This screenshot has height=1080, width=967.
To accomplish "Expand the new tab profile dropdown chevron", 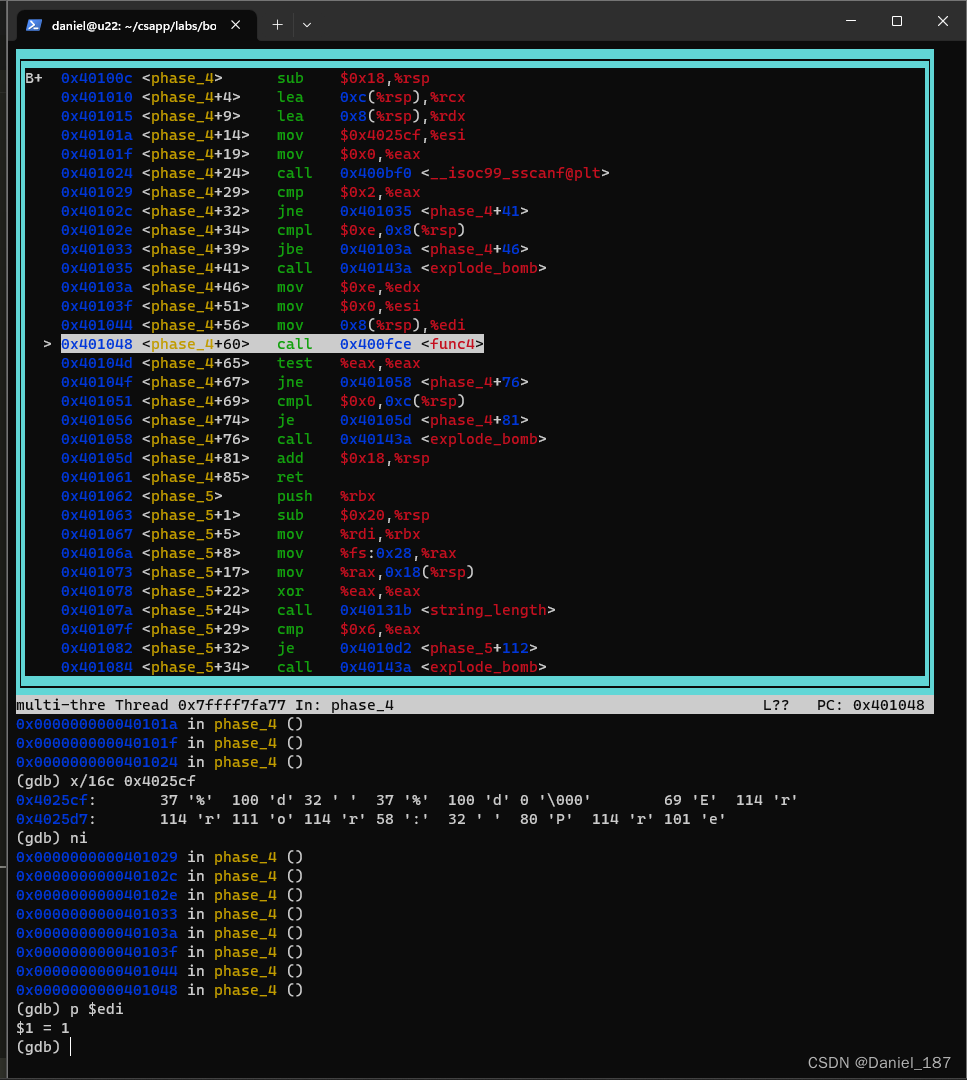I will 307,24.
